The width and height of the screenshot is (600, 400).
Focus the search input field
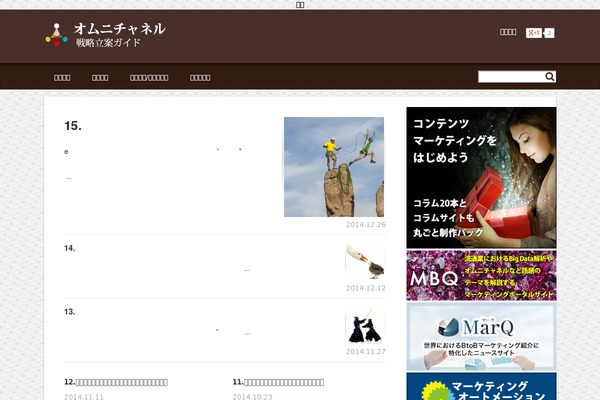coord(511,77)
